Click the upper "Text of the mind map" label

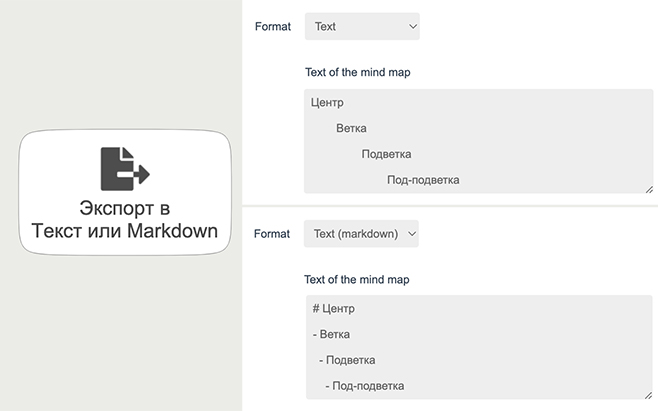click(x=358, y=72)
